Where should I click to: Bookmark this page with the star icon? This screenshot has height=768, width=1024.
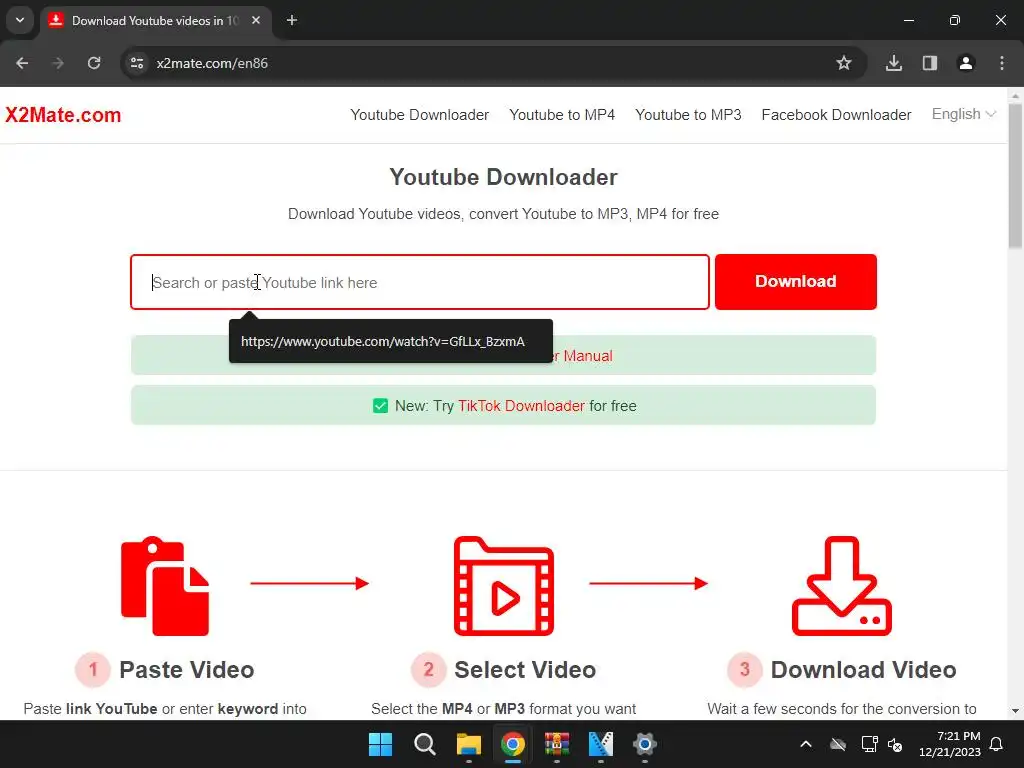844,63
